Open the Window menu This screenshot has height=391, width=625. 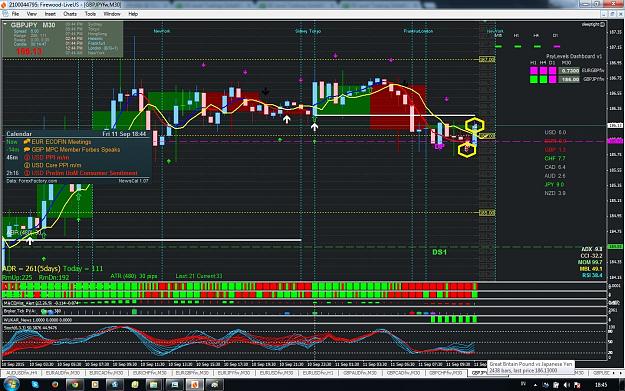112,14
